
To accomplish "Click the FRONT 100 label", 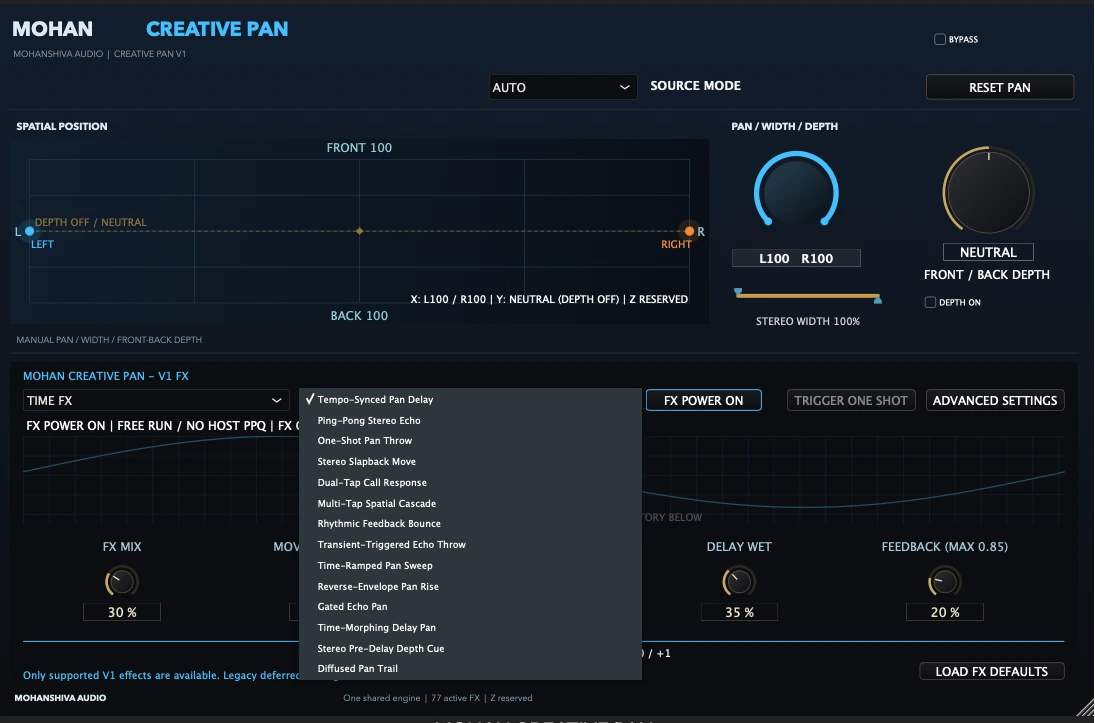I will pos(360,147).
